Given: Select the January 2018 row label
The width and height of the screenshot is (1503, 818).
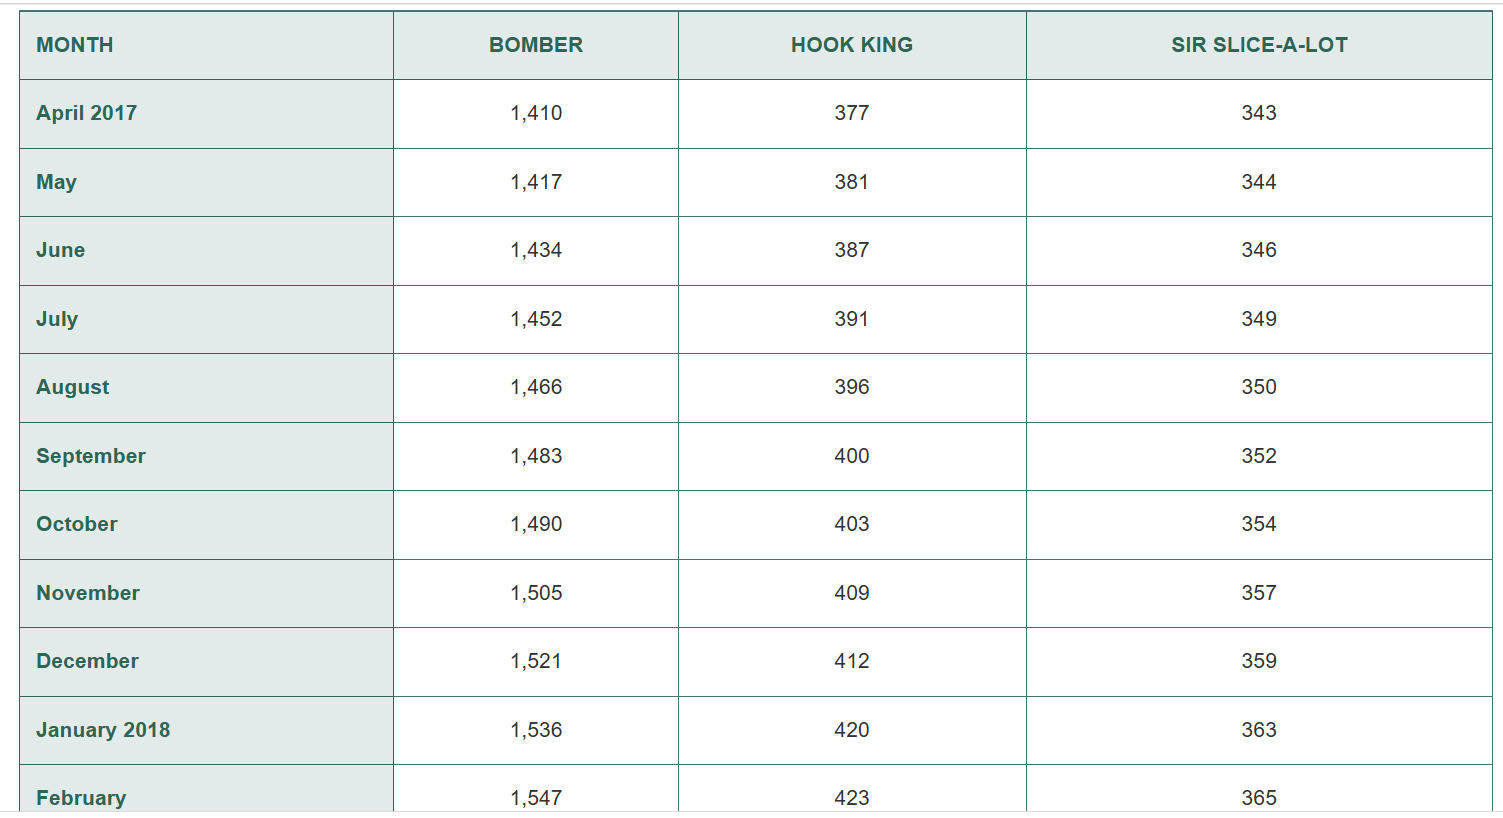Looking at the screenshot, I should coord(103,730).
